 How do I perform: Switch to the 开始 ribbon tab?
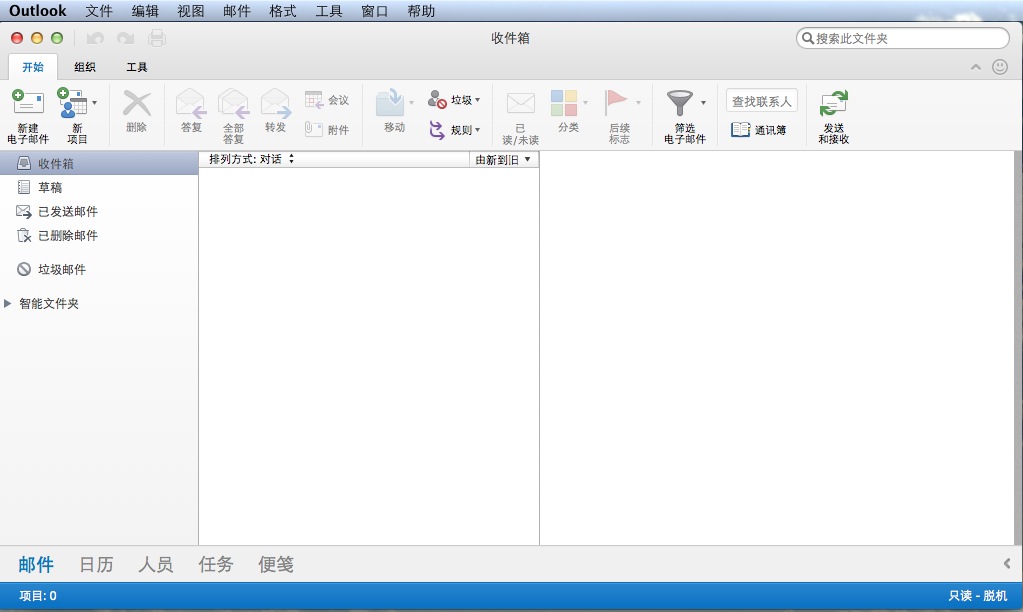pos(33,67)
